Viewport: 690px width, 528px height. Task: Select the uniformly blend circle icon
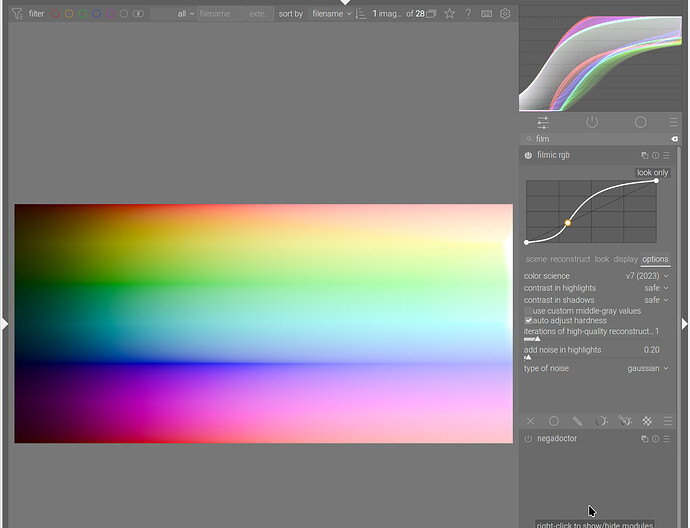(554, 421)
